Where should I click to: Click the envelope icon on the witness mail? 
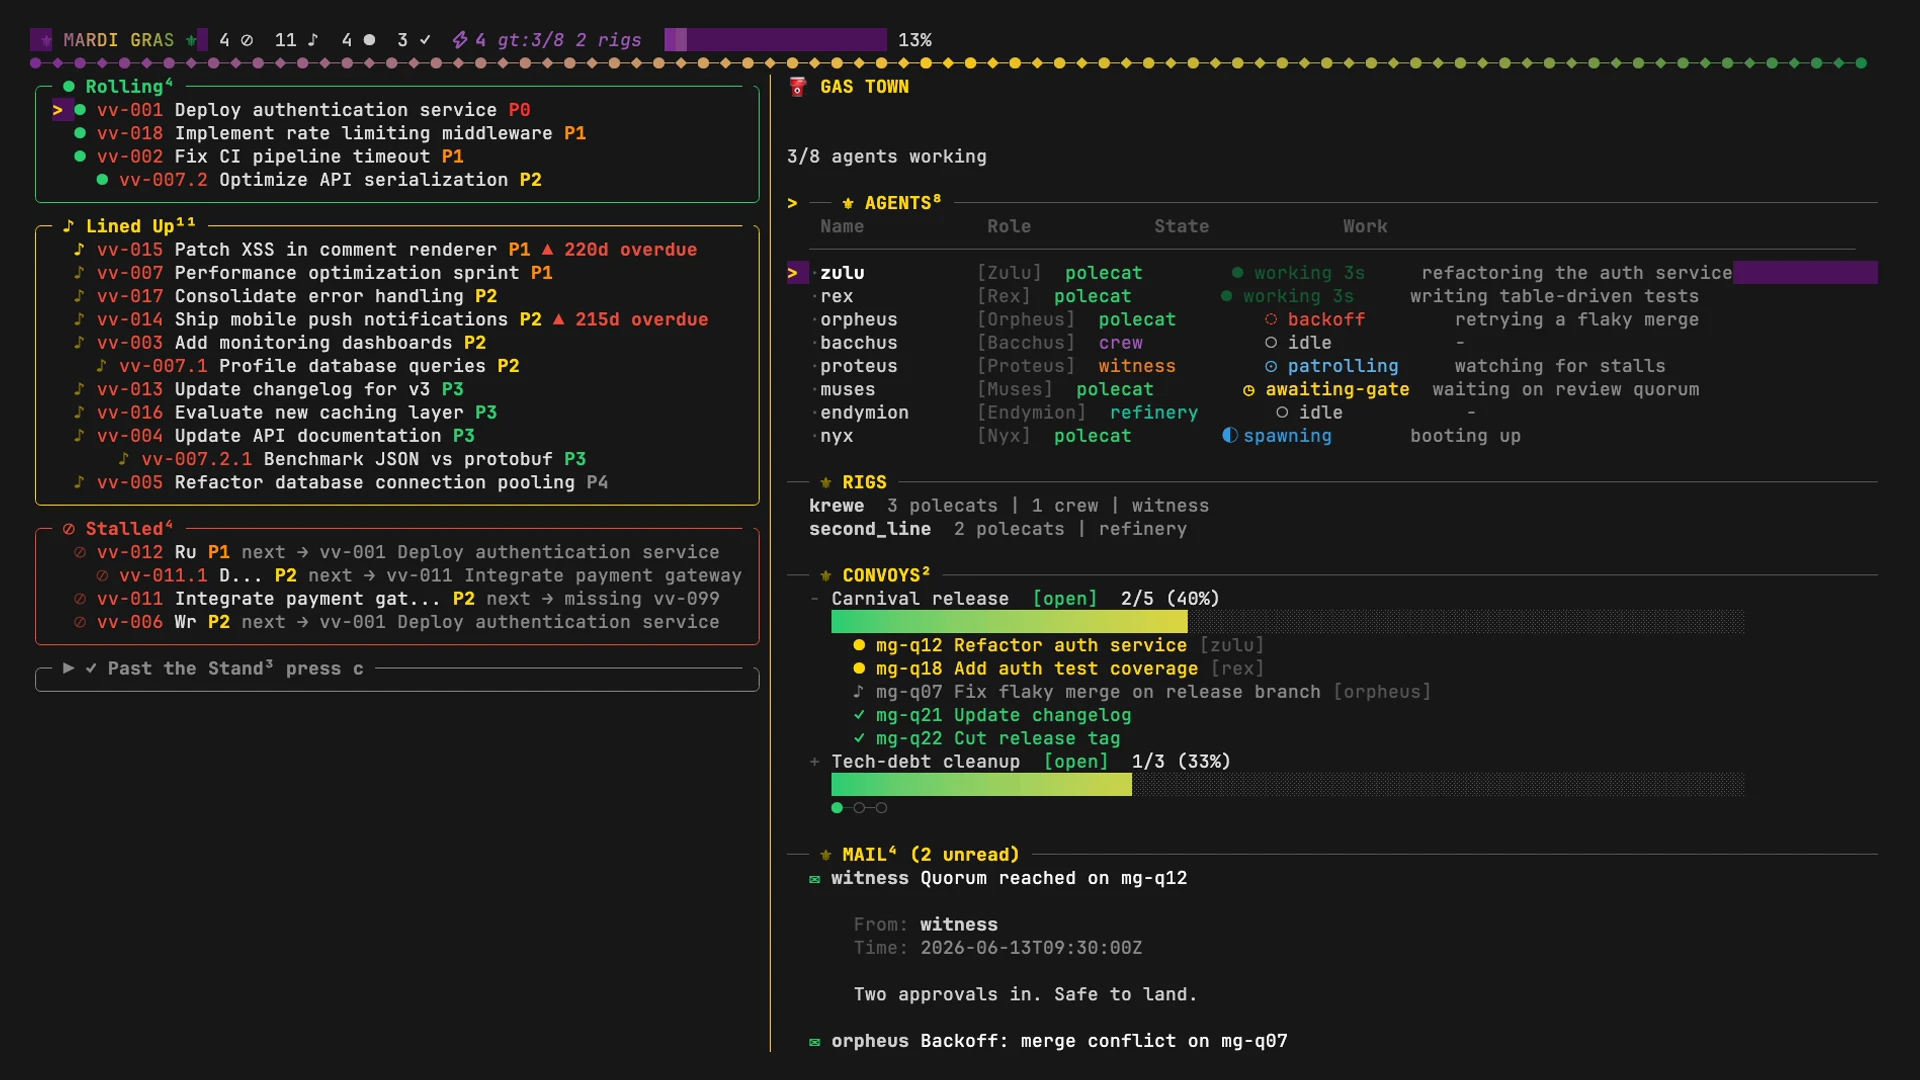coord(815,879)
